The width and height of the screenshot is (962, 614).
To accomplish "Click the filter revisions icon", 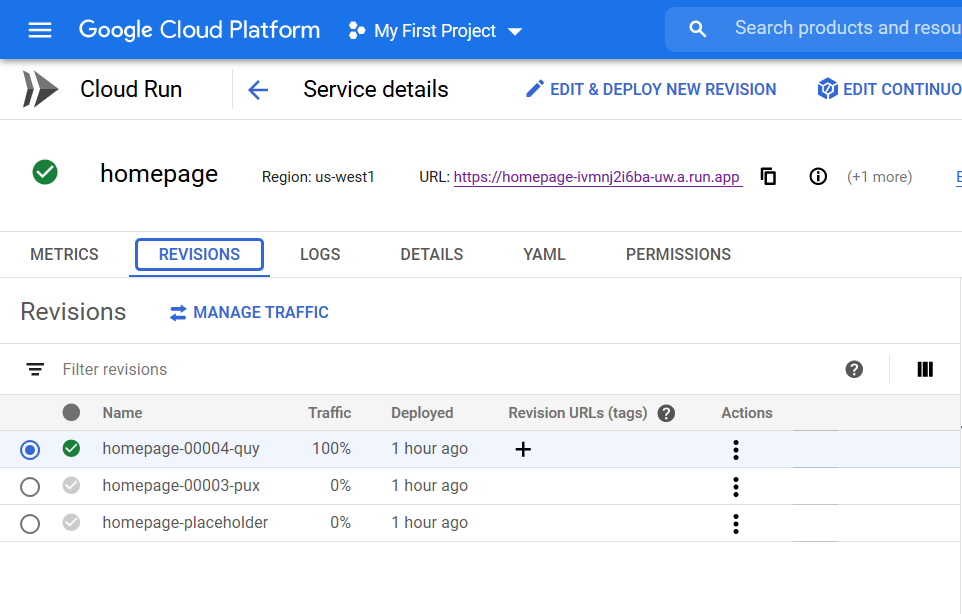I will click(35, 369).
